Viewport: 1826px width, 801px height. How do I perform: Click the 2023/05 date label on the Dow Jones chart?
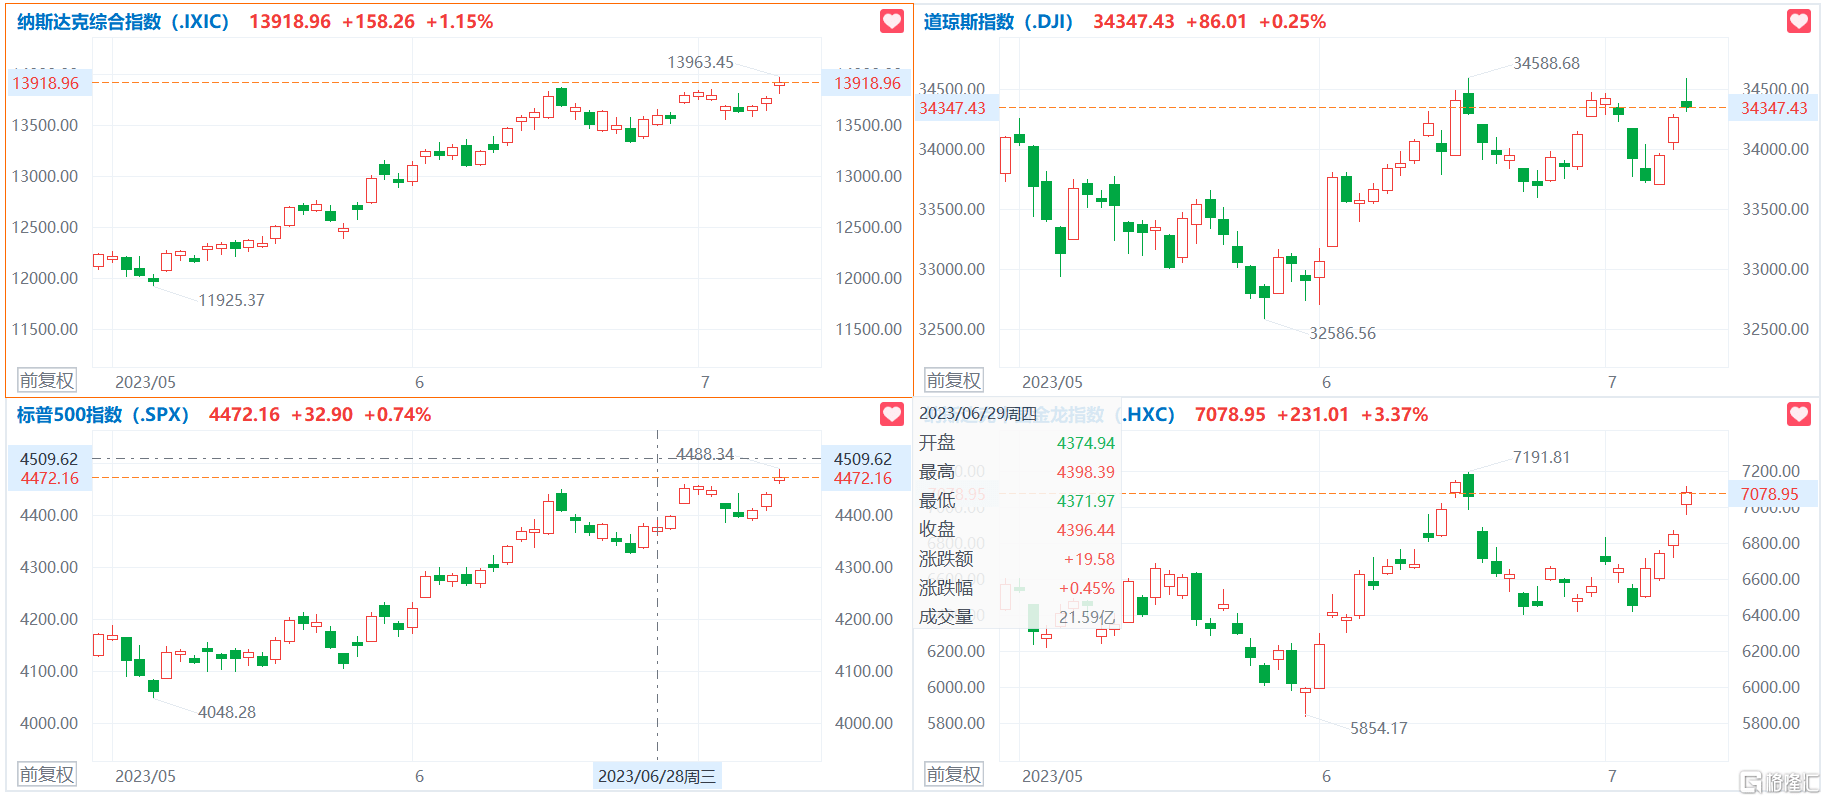coord(1052,382)
